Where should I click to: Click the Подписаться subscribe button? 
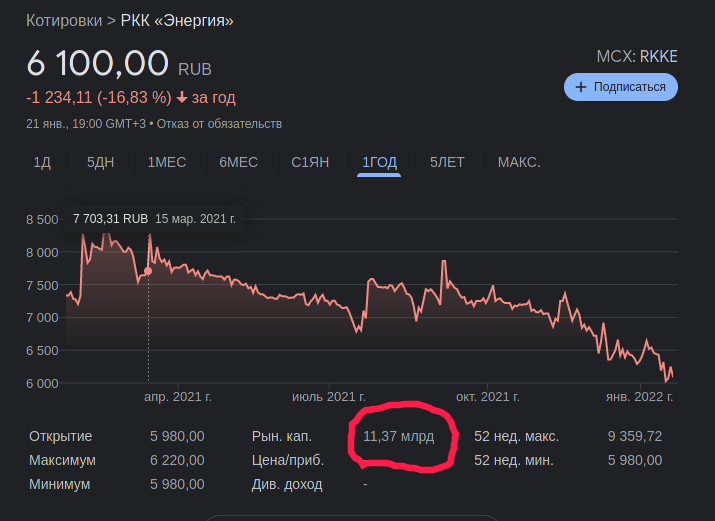pyautogui.click(x=621, y=87)
